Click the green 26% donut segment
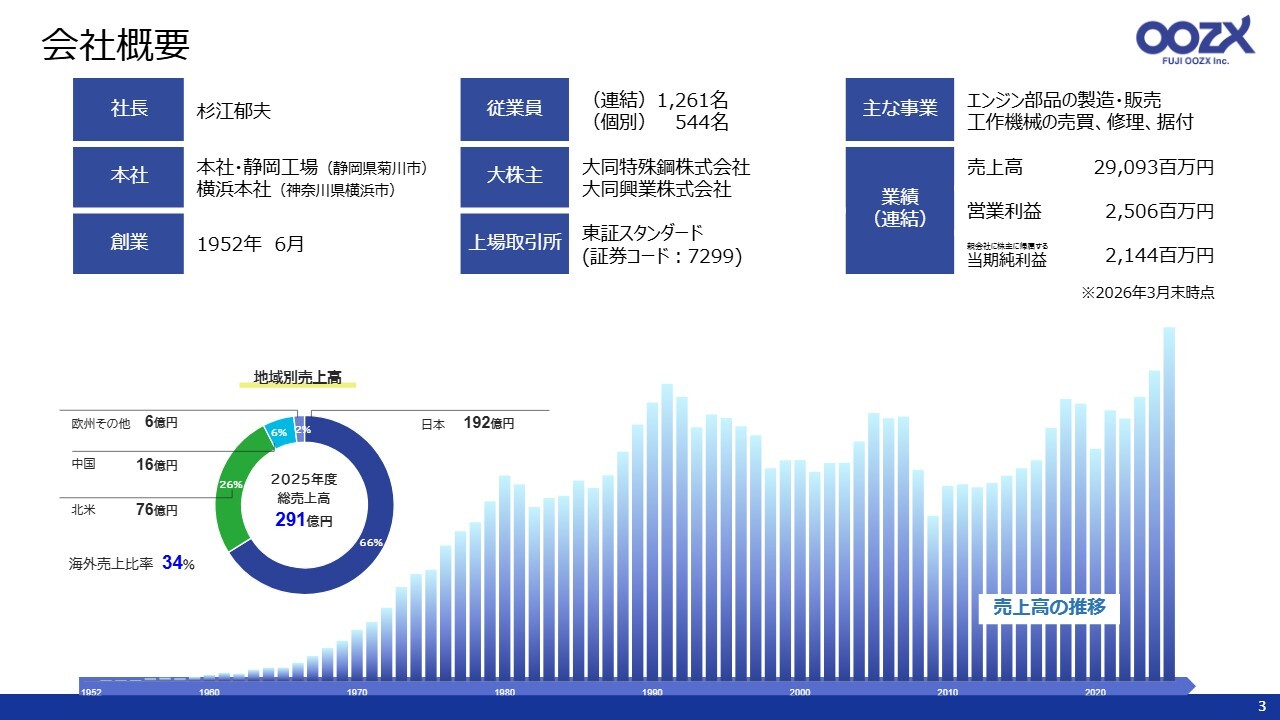 (232, 487)
